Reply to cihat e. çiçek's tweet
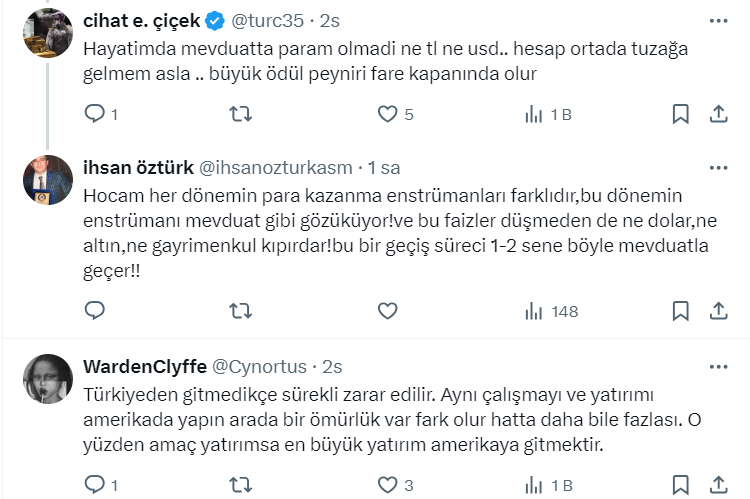 (95, 114)
